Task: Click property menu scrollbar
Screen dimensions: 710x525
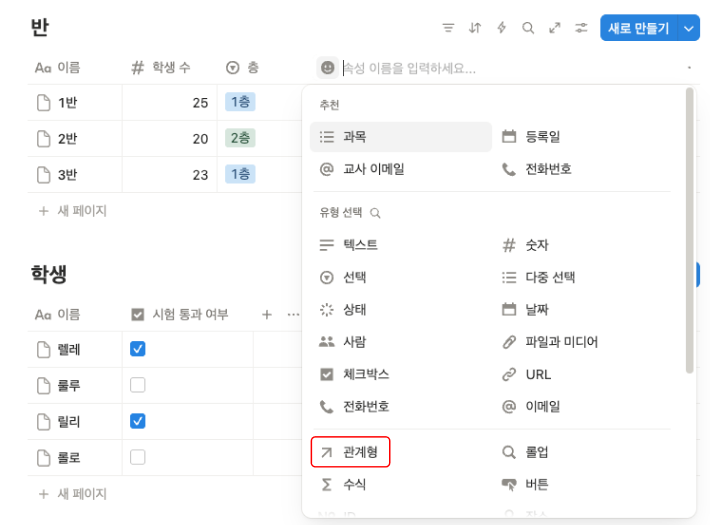Action: point(690,230)
